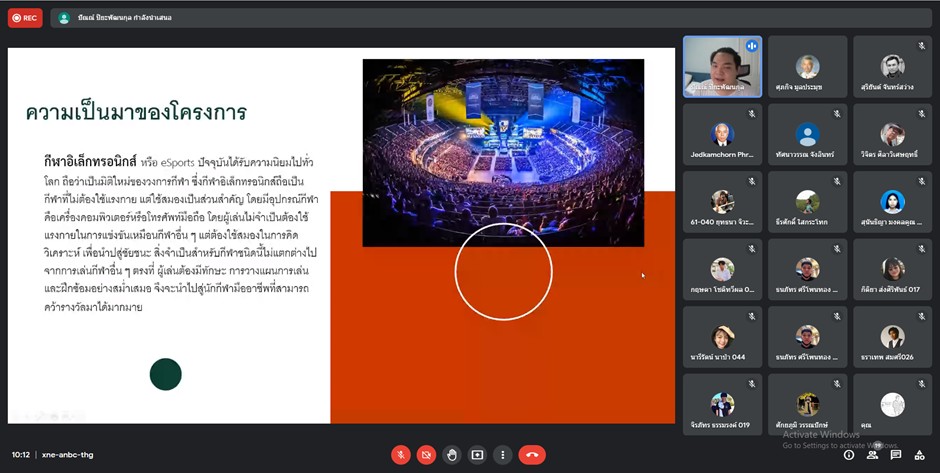Open the meeting details info icon
Screen dimensions: 940x473
pyautogui.click(x=849, y=455)
